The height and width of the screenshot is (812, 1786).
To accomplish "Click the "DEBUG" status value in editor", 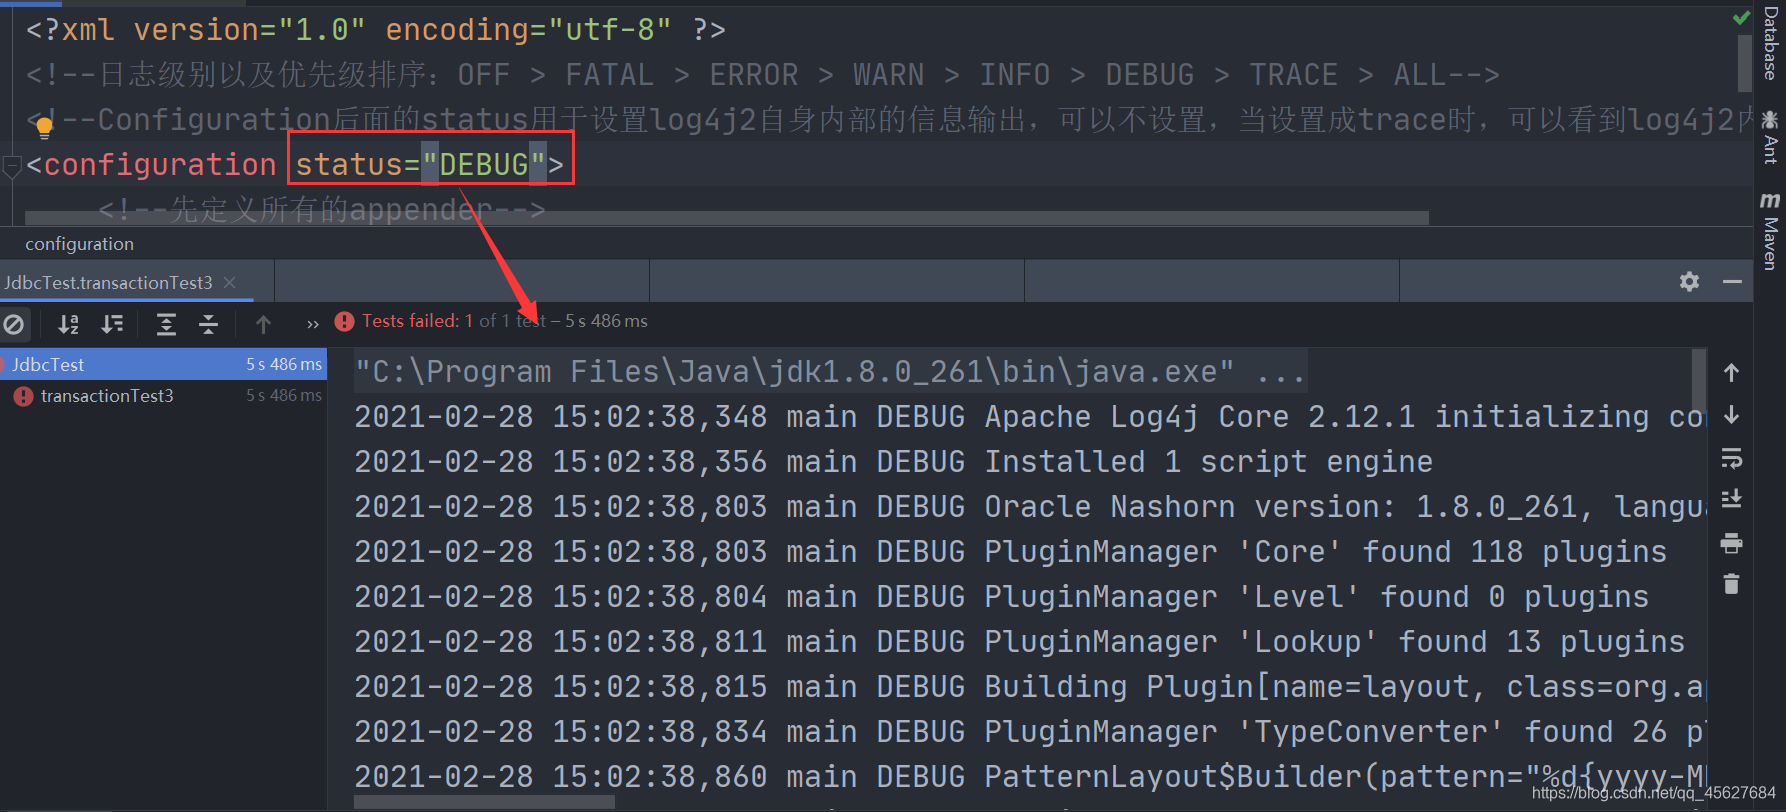I will tap(484, 164).
